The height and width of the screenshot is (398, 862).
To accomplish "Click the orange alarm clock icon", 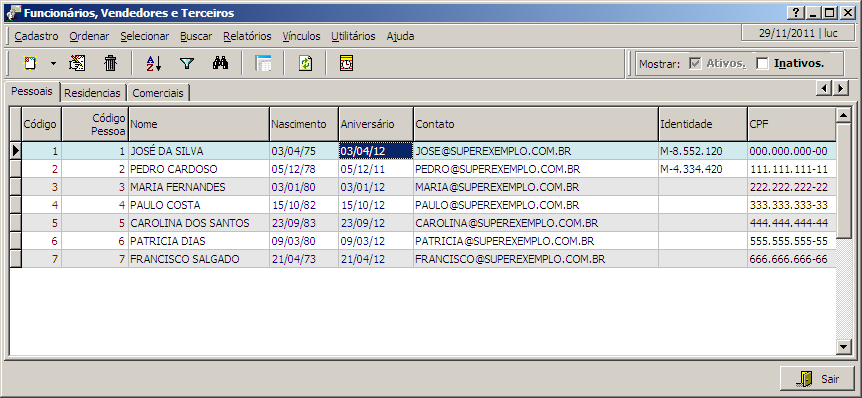I will tap(346, 63).
